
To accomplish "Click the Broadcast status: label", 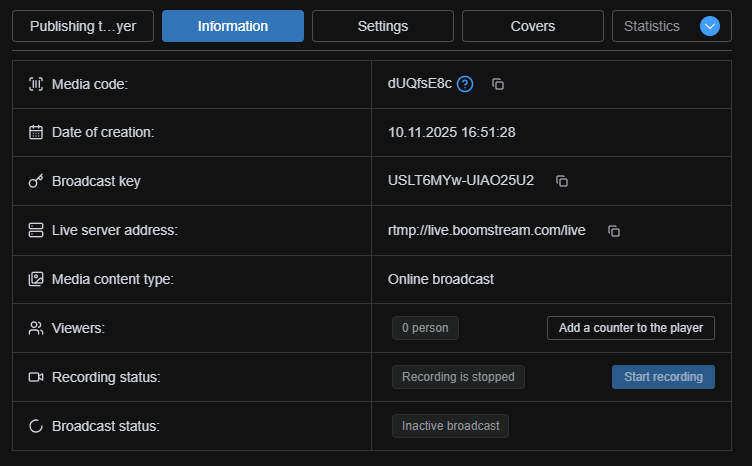I will coord(106,426).
